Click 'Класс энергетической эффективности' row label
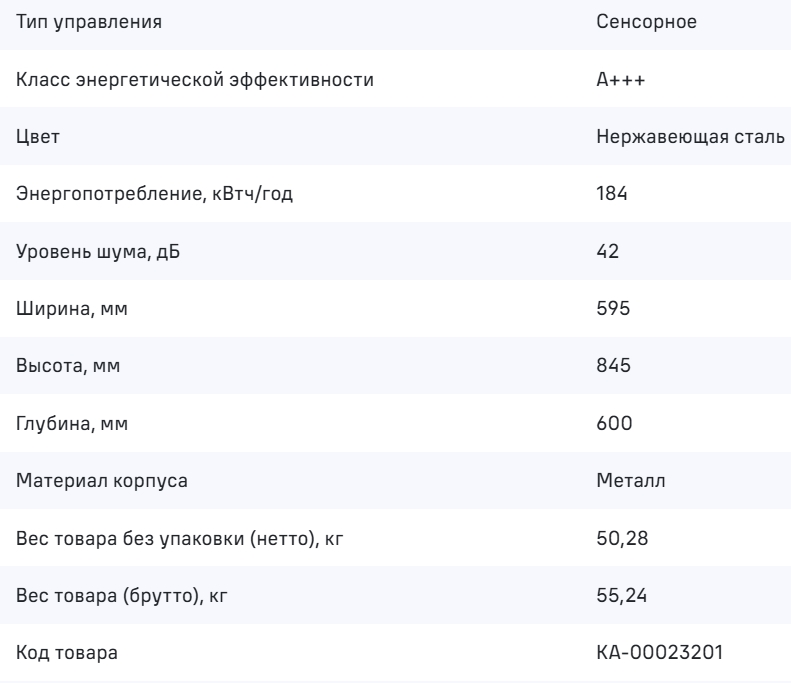Viewport: 791px width, 683px height. [195, 80]
